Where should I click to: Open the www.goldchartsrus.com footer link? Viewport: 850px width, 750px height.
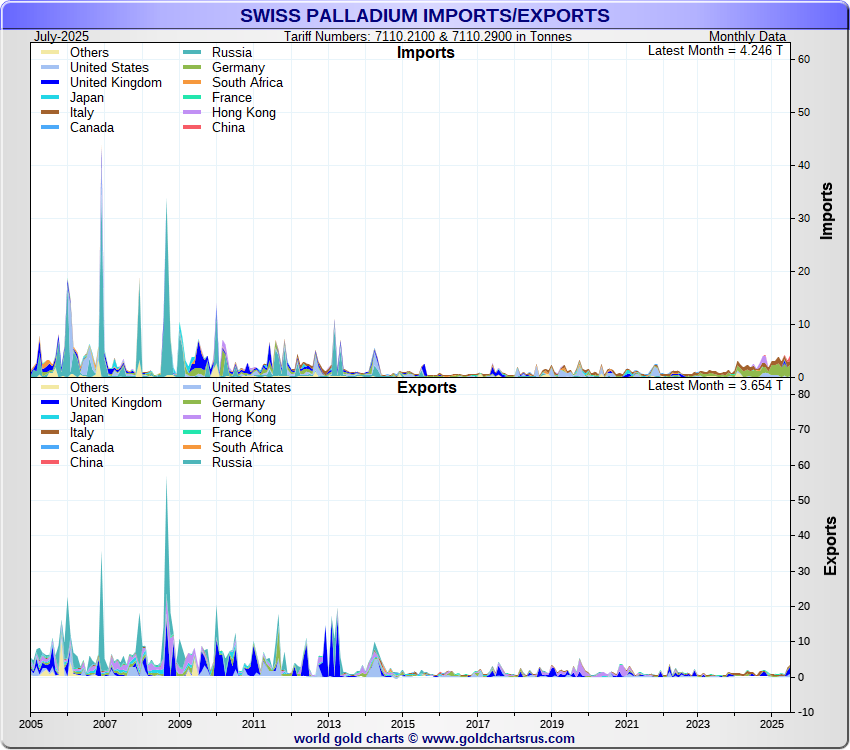pos(499,739)
